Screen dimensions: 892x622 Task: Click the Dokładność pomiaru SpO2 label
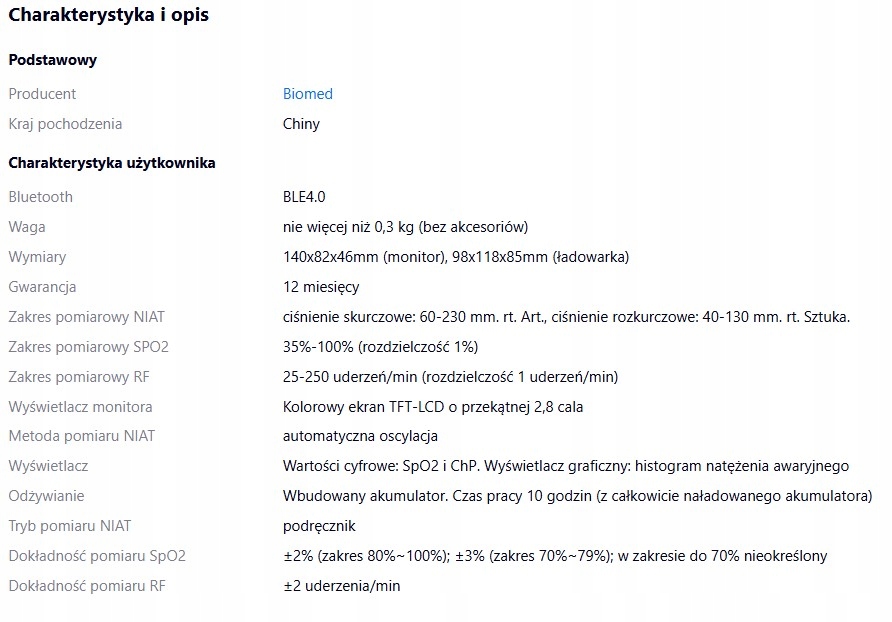coord(97,556)
